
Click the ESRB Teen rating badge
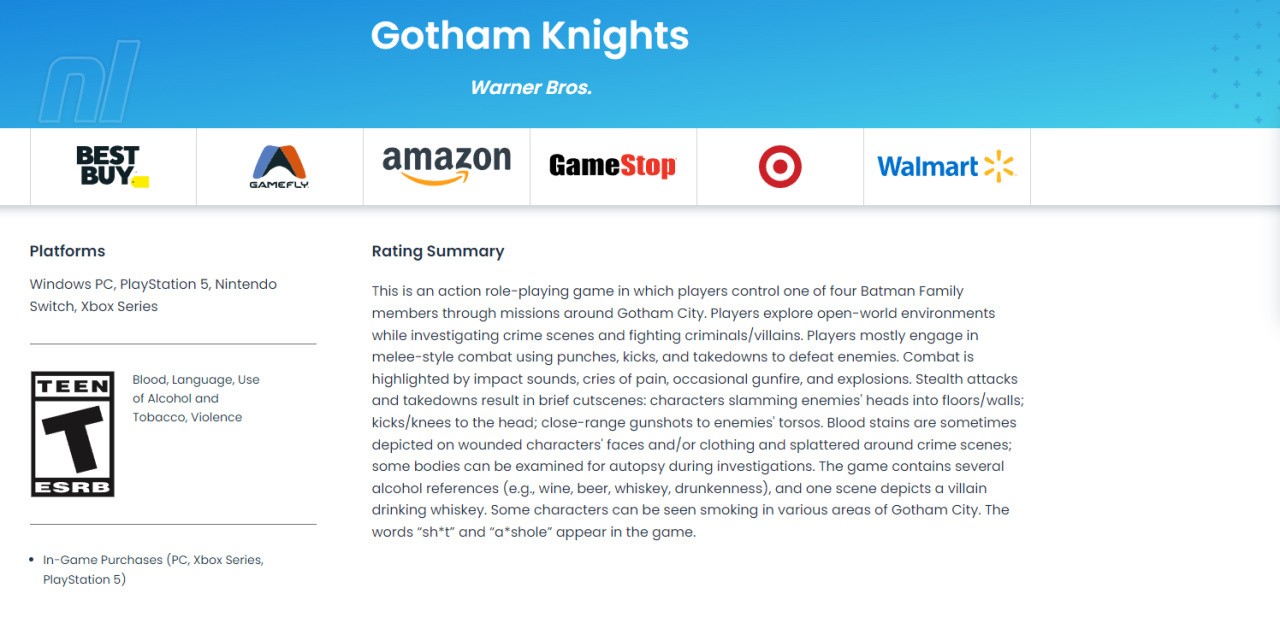(73, 434)
